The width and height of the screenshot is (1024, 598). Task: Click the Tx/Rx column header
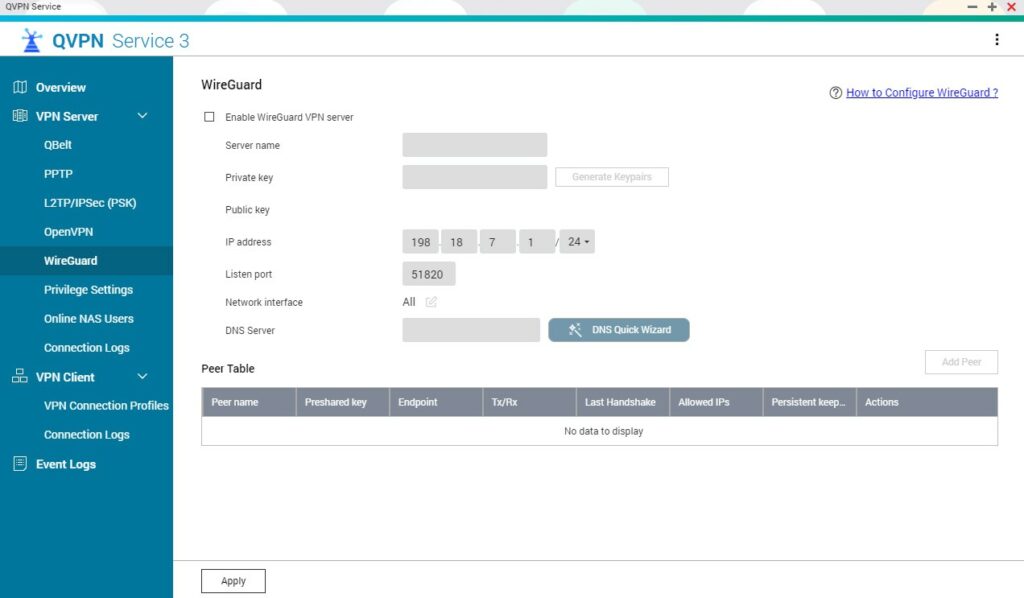tap(530, 402)
